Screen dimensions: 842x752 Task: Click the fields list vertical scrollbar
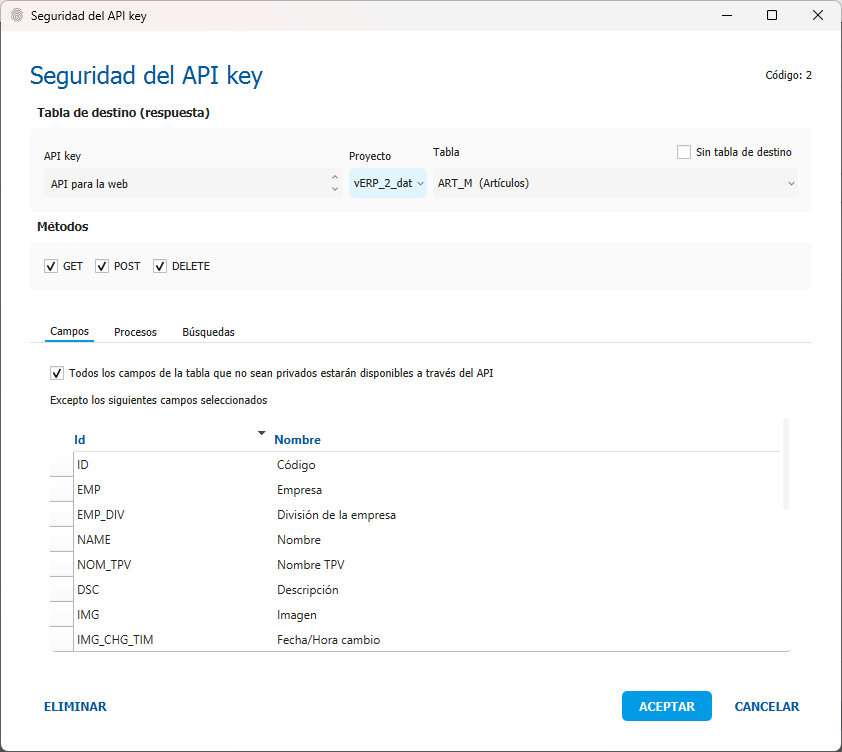coord(785,465)
